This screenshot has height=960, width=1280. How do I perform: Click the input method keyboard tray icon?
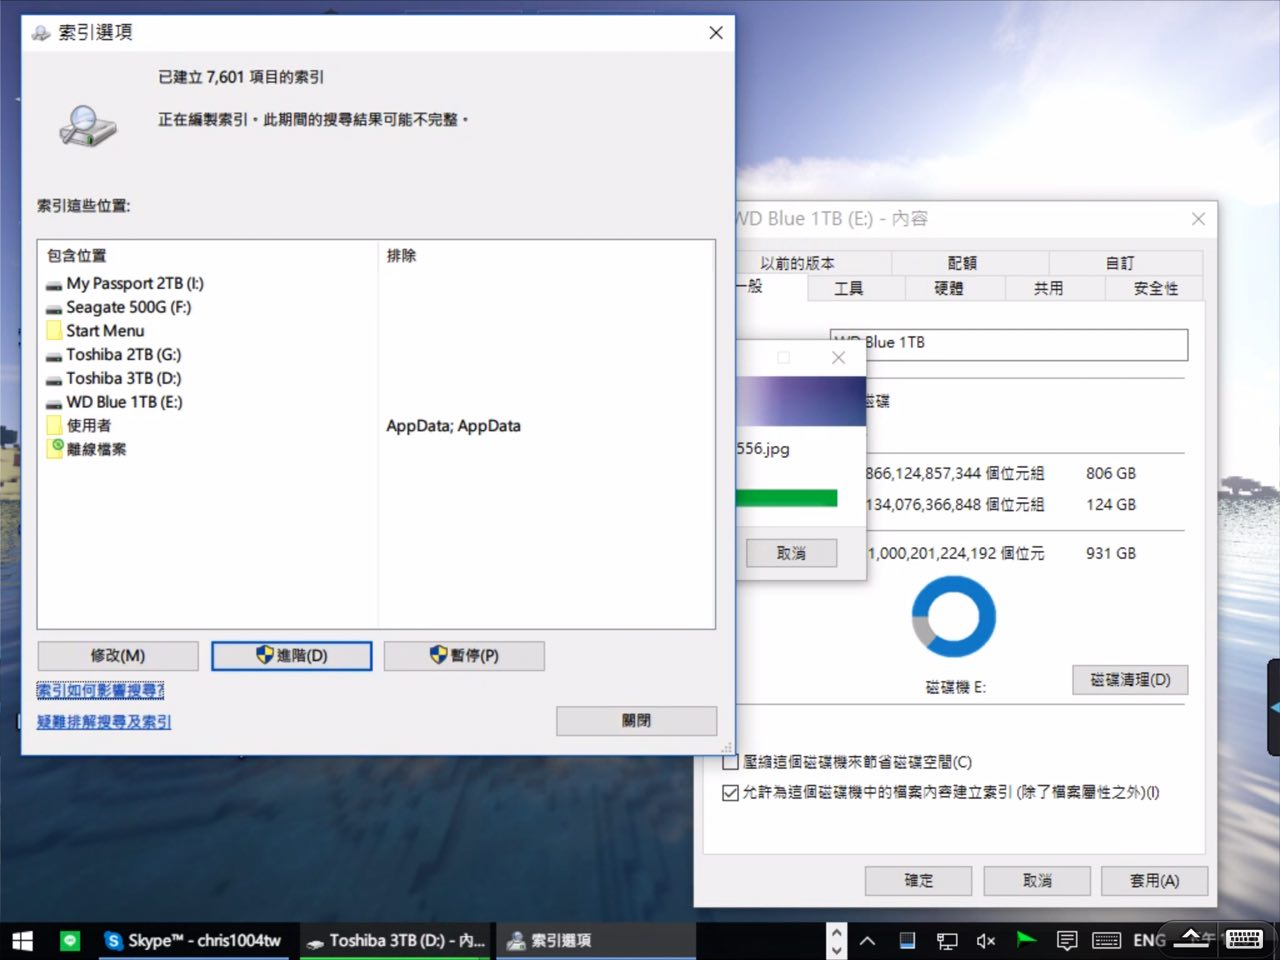click(x=1106, y=941)
